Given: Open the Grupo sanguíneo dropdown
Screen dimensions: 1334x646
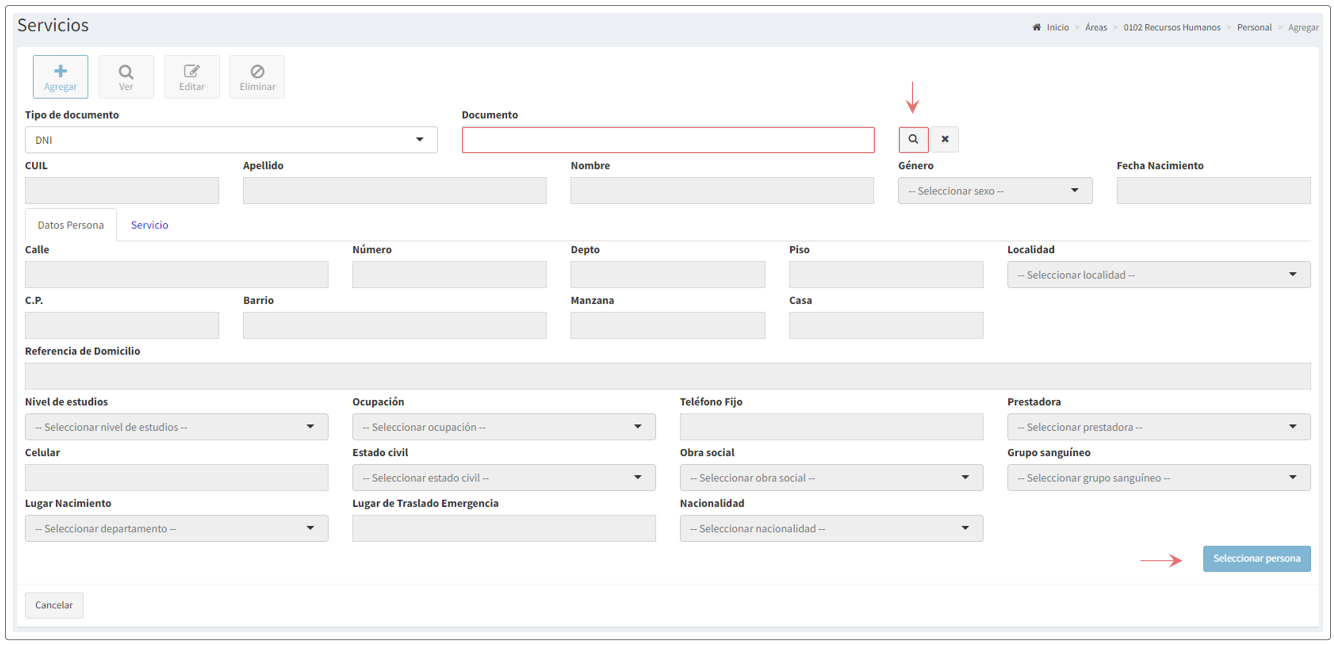Looking at the screenshot, I should 1159,478.
